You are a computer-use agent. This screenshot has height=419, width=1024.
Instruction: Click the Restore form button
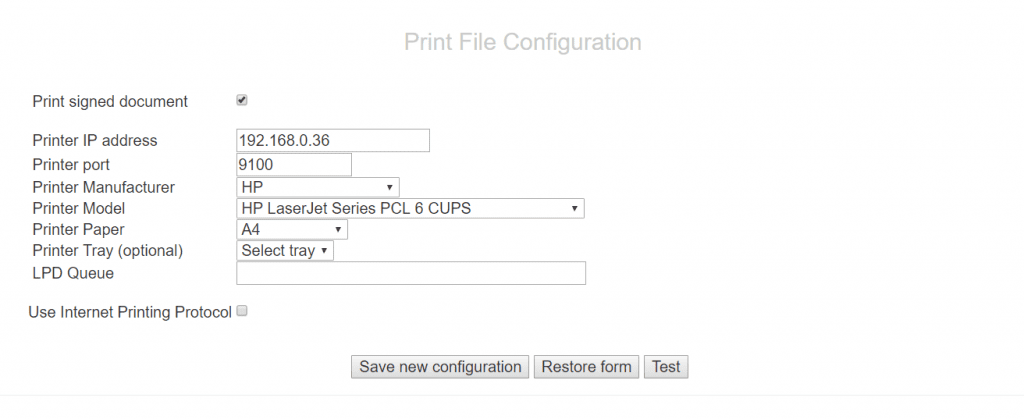[586, 367]
